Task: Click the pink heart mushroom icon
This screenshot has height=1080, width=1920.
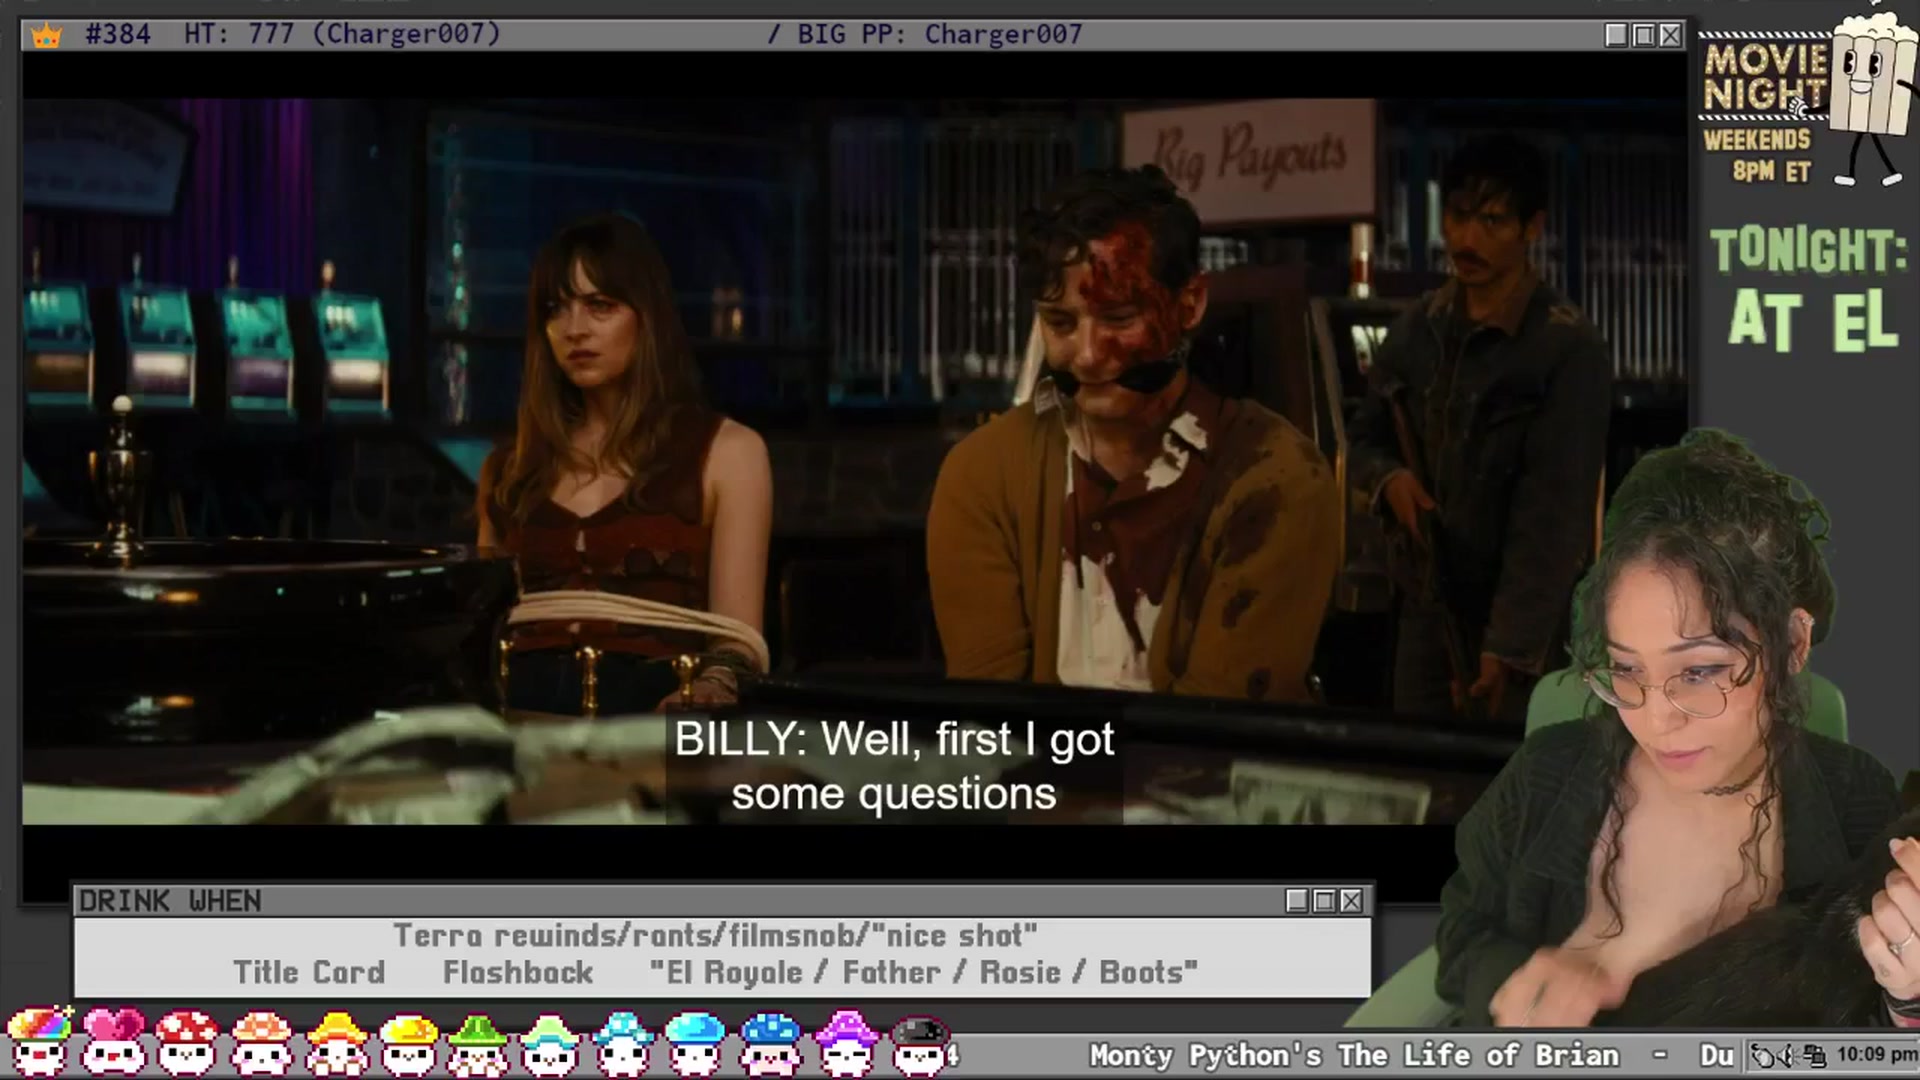Action: [x=112, y=1041]
